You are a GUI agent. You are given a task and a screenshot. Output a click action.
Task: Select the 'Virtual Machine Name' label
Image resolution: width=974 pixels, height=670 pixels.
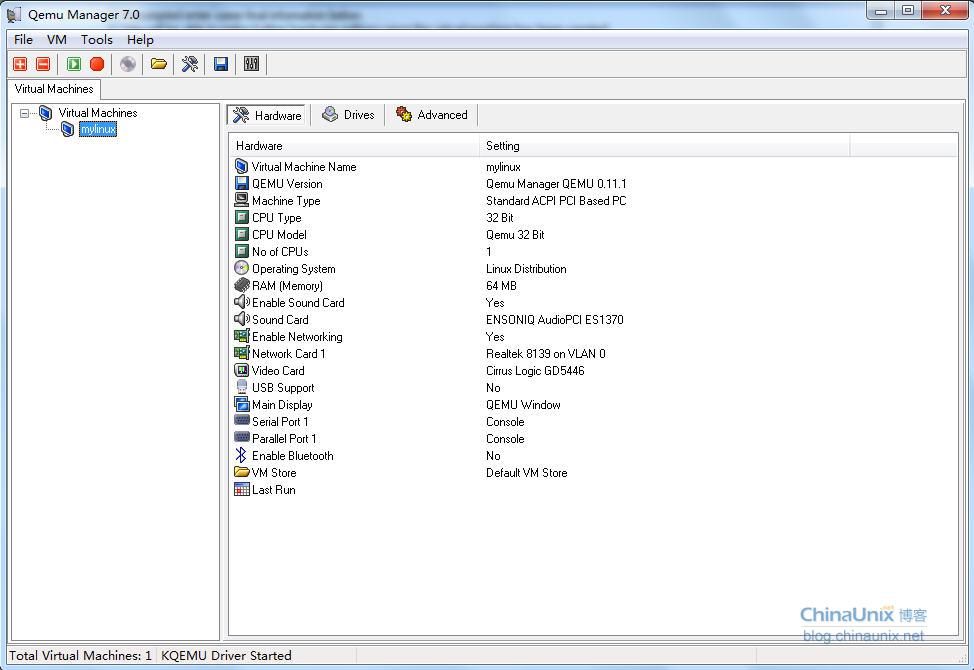[x=304, y=167]
